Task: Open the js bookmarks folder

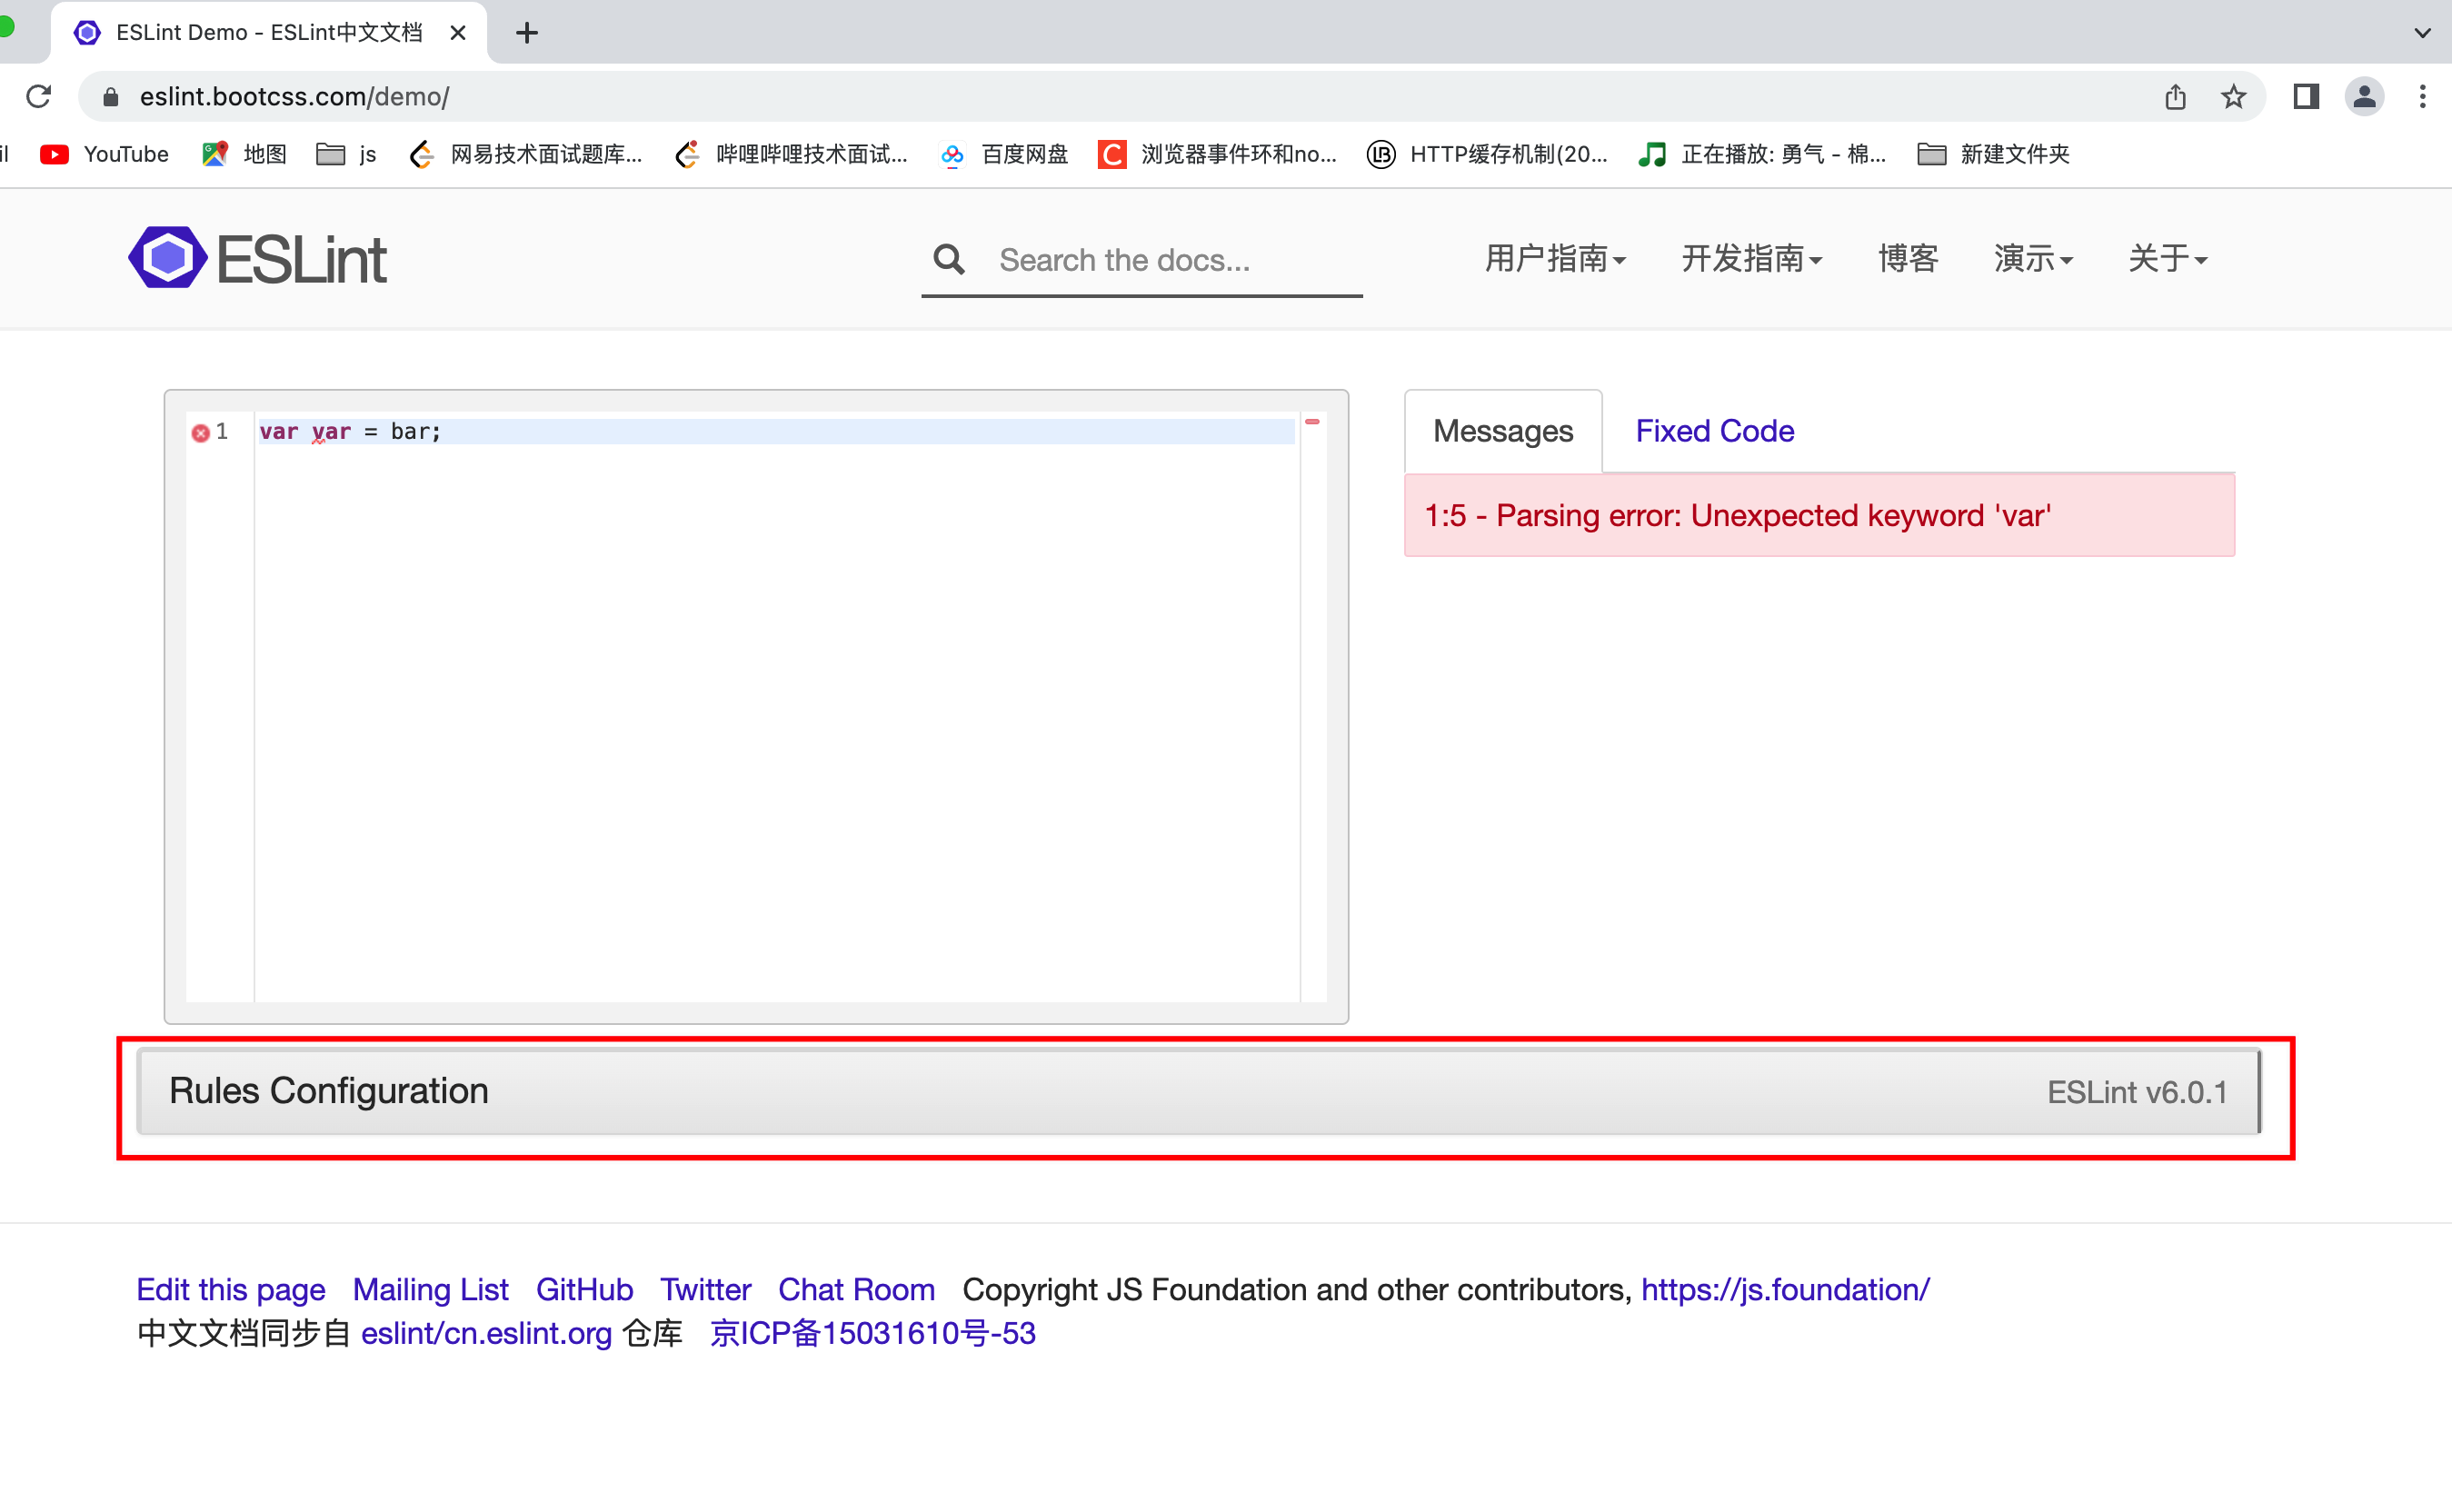Action: coord(346,154)
